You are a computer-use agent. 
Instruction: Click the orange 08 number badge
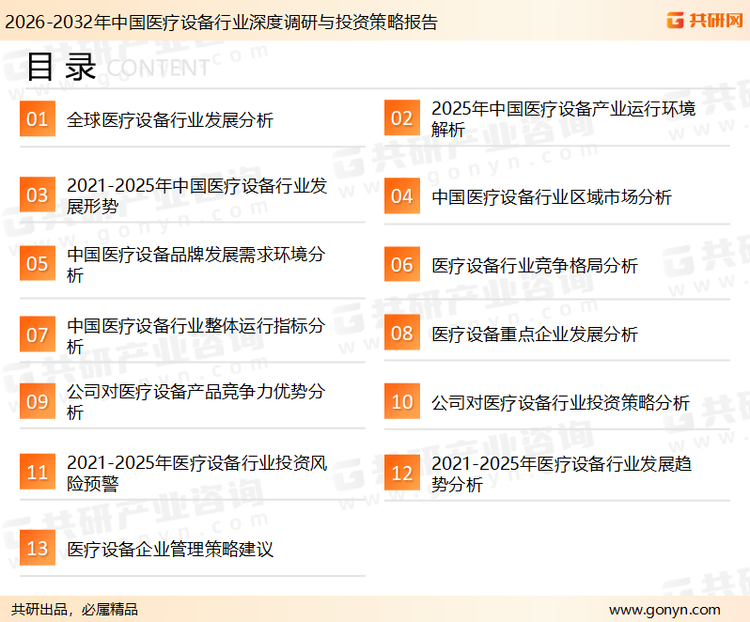tap(402, 333)
